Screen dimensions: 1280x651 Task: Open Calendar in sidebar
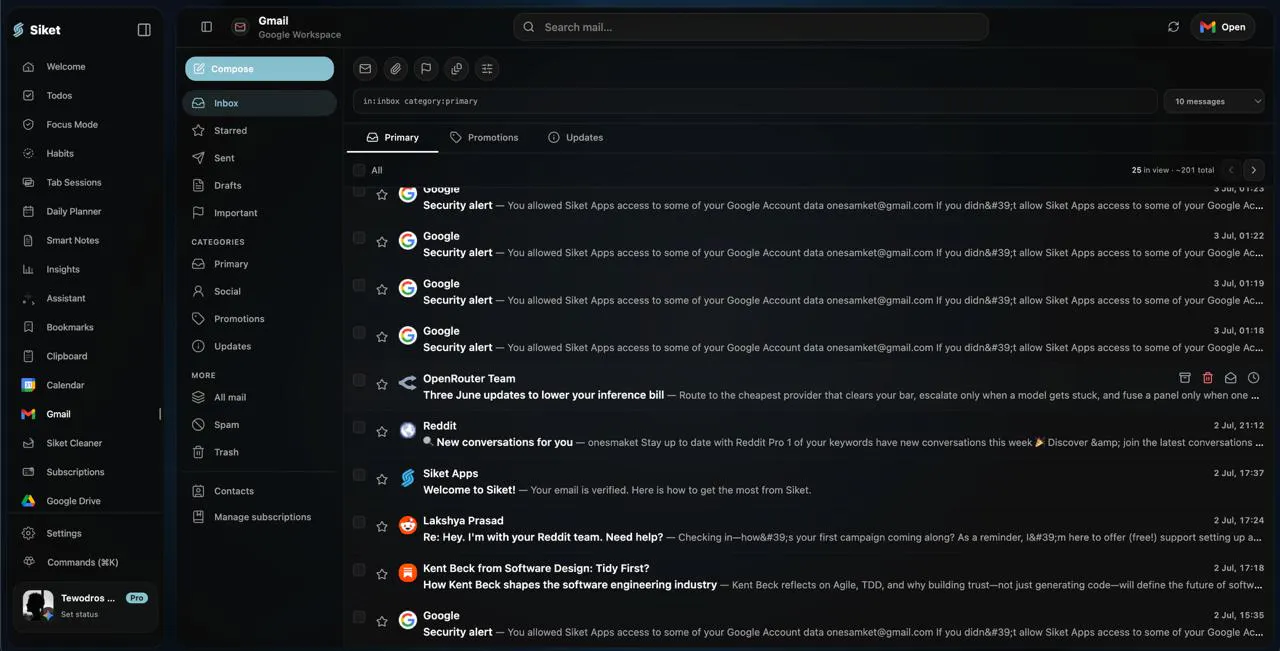point(87,386)
